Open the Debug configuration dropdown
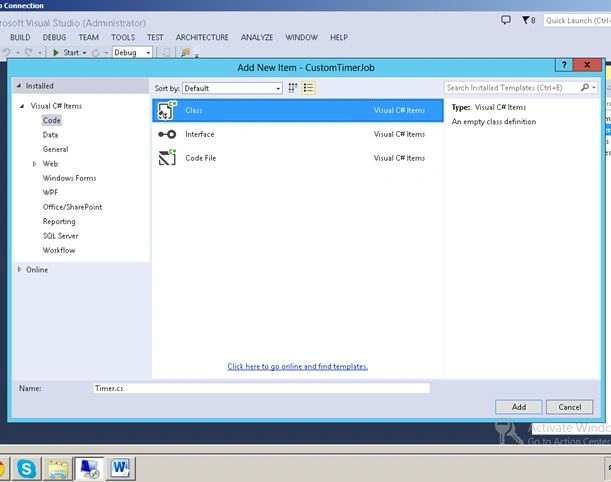The image size is (611, 482). [132, 52]
